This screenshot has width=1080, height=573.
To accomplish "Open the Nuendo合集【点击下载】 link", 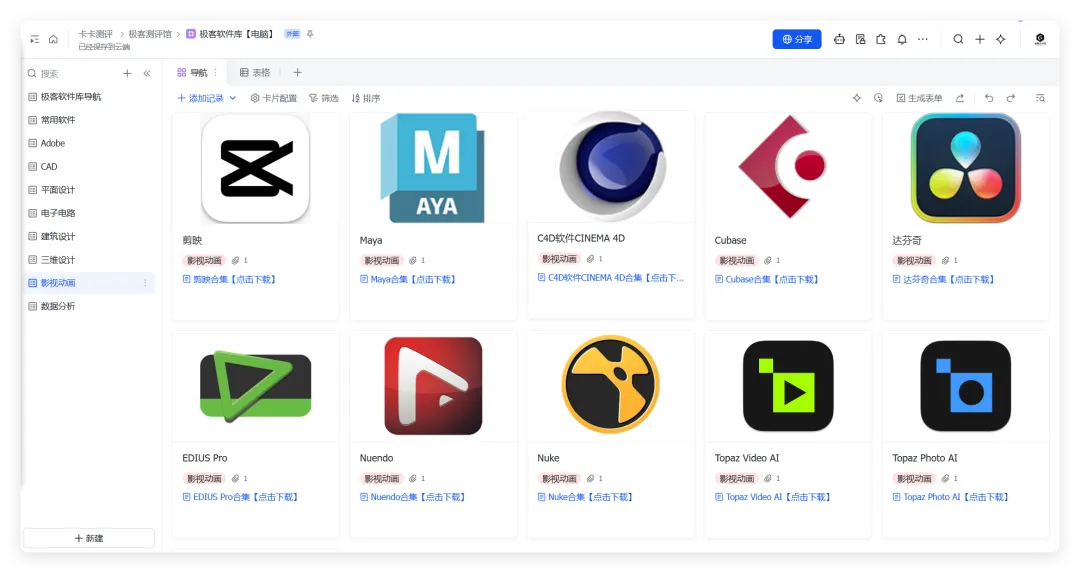I will tap(413, 497).
